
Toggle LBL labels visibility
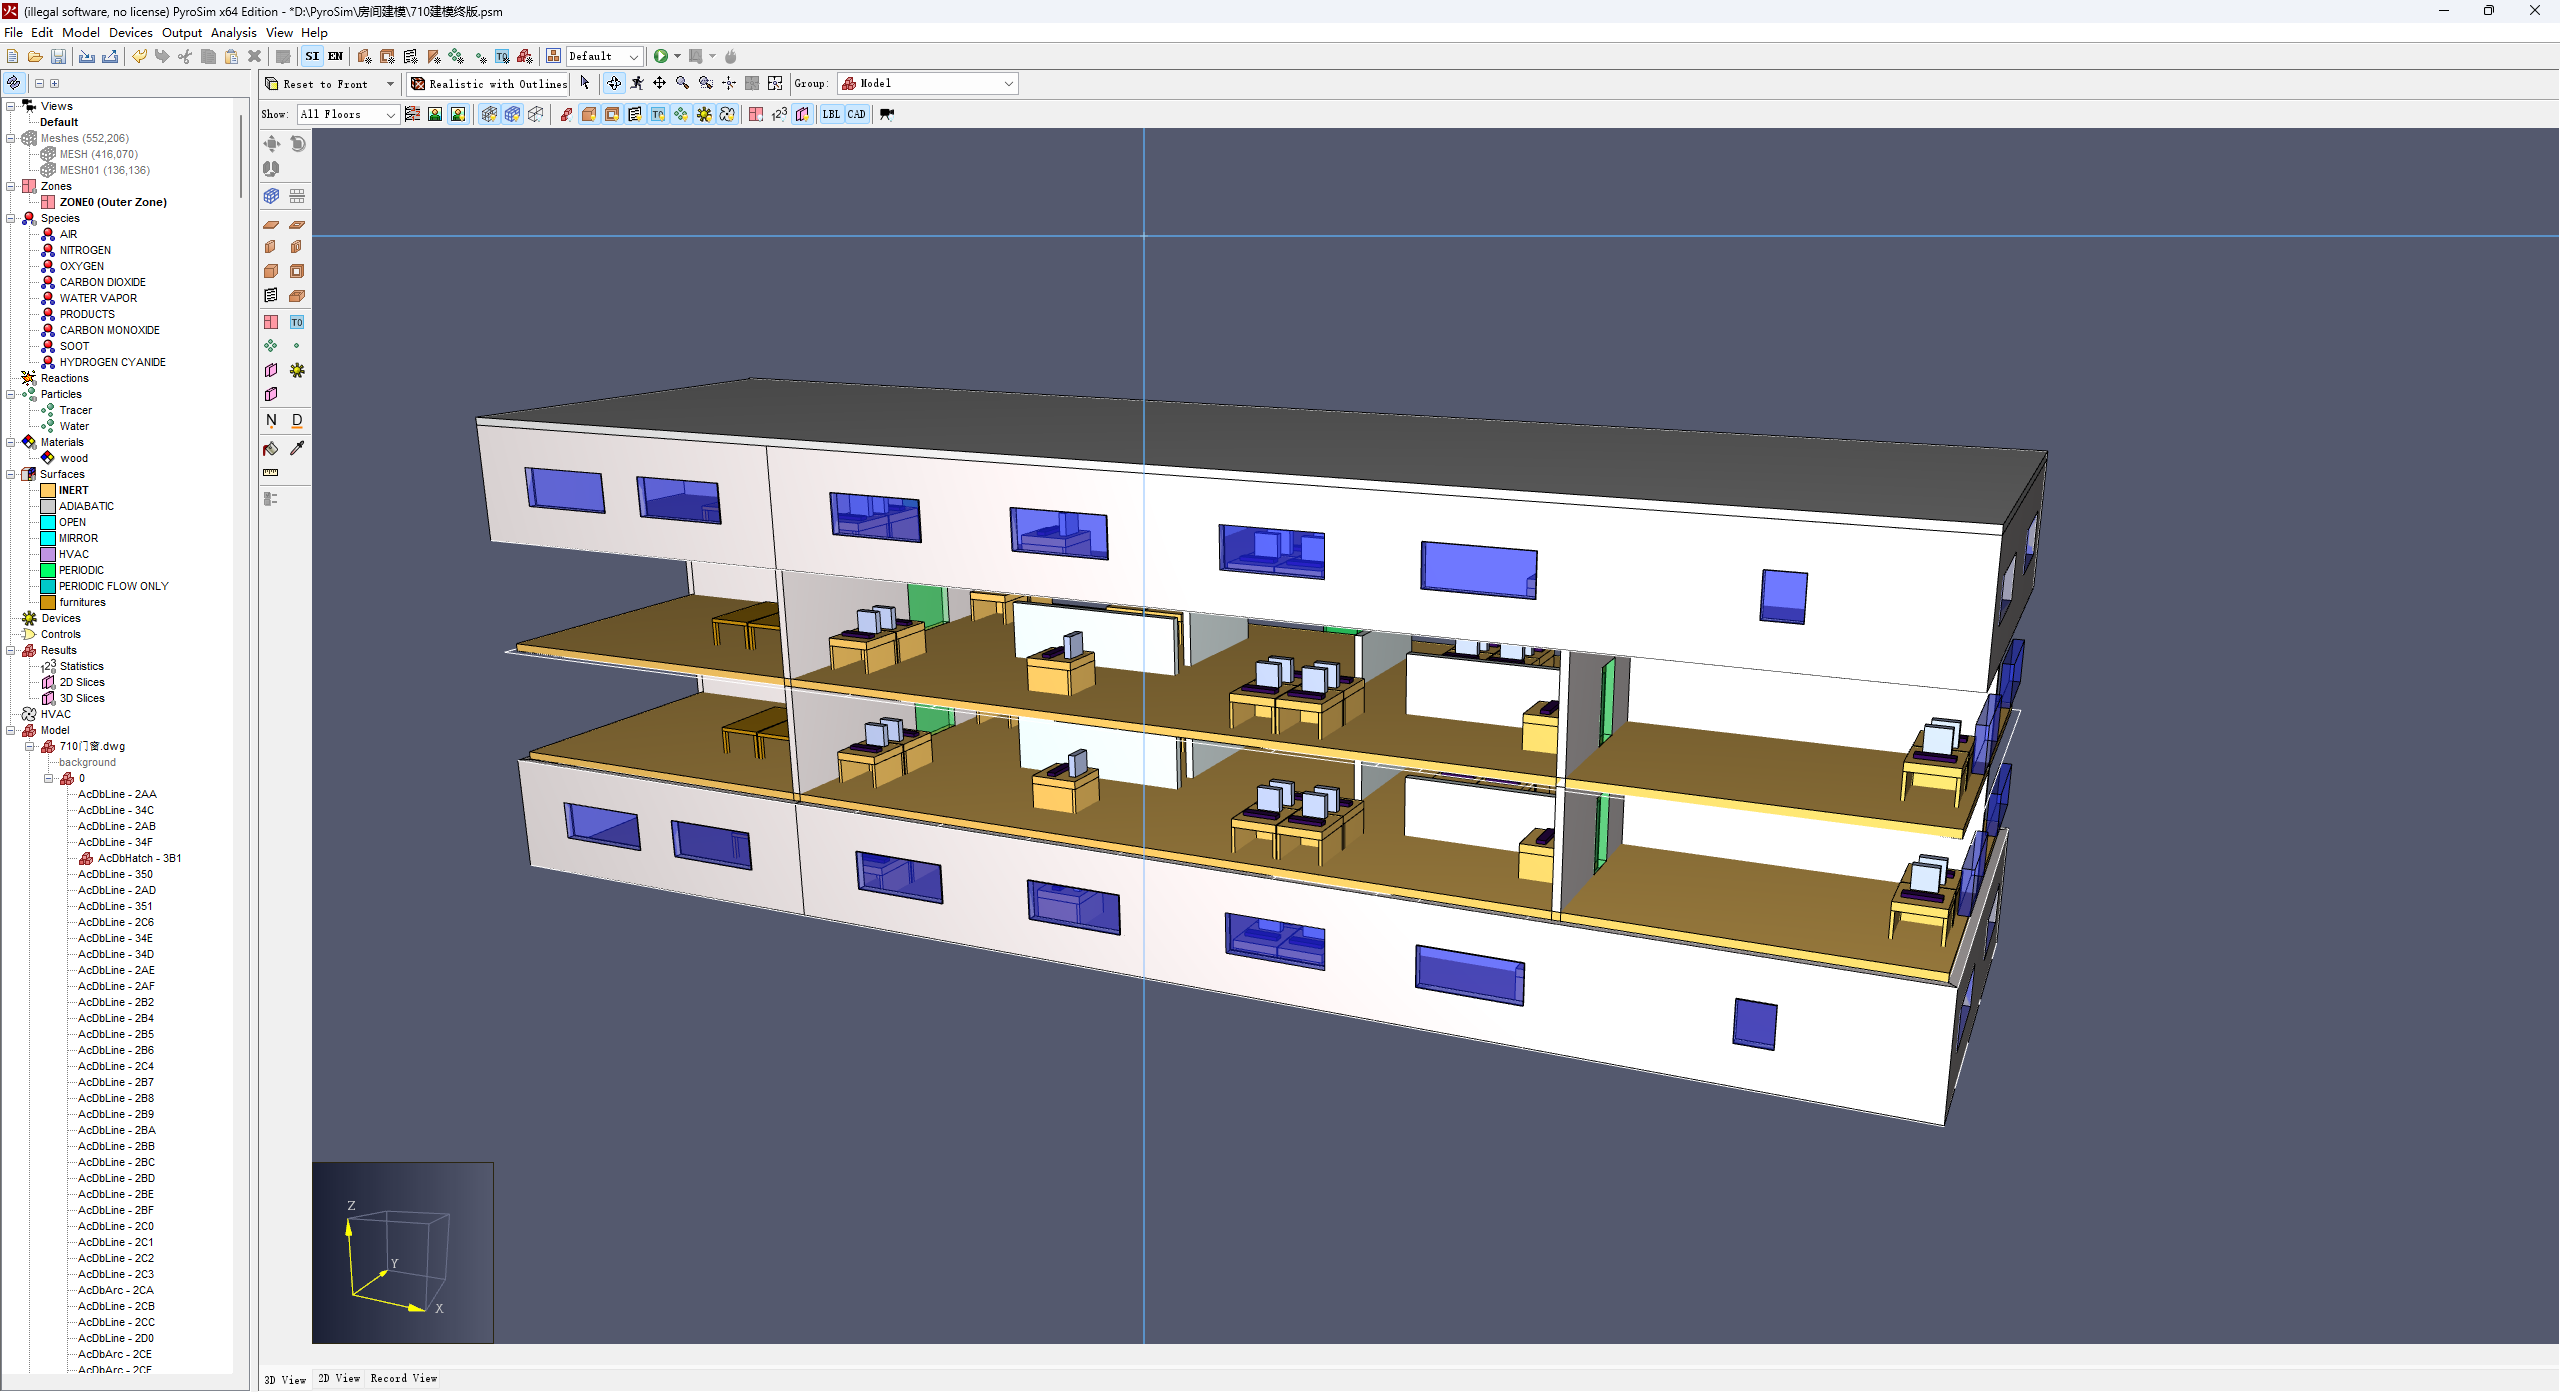click(x=831, y=114)
